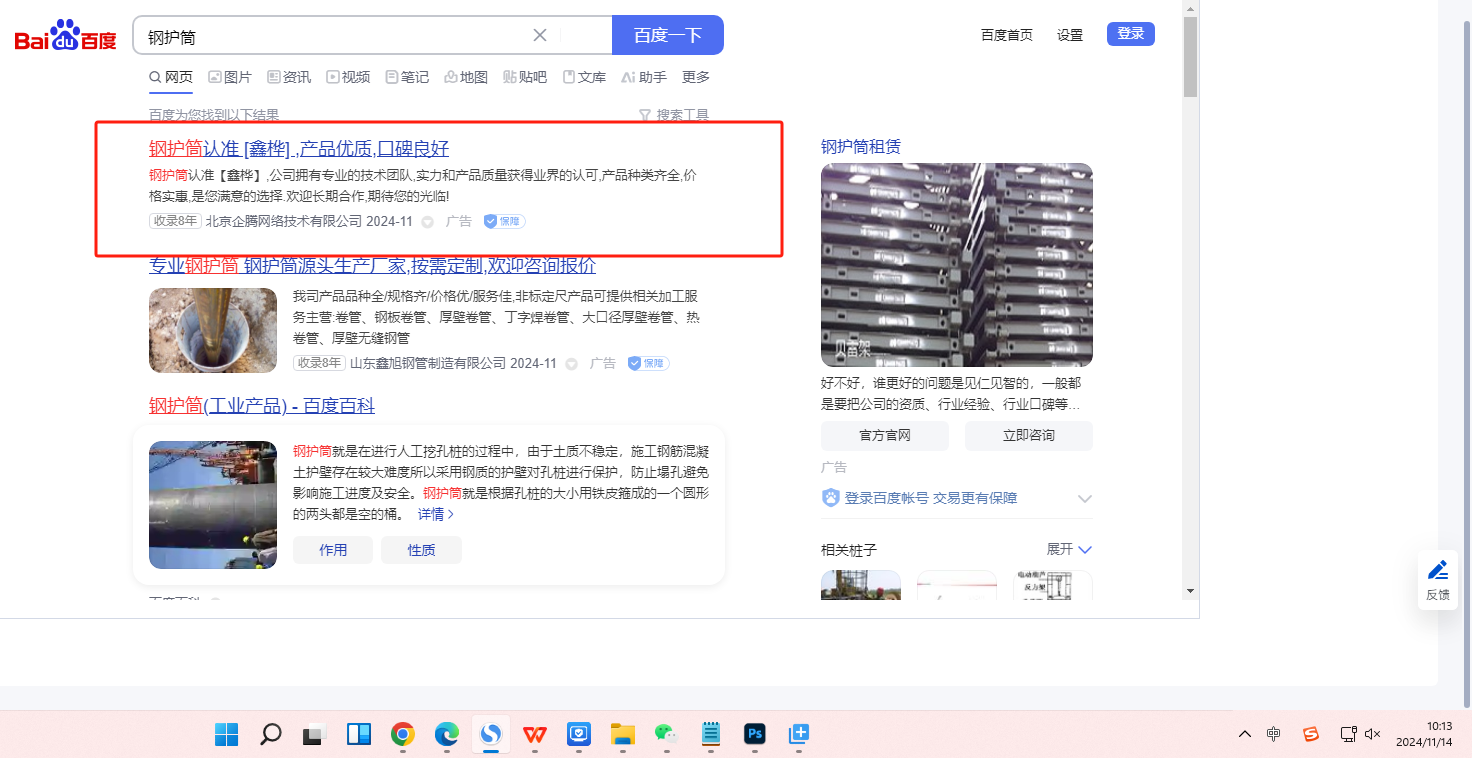Switch to the 图片 tab
This screenshot has width=1472, height=758.
pos(230,77)
